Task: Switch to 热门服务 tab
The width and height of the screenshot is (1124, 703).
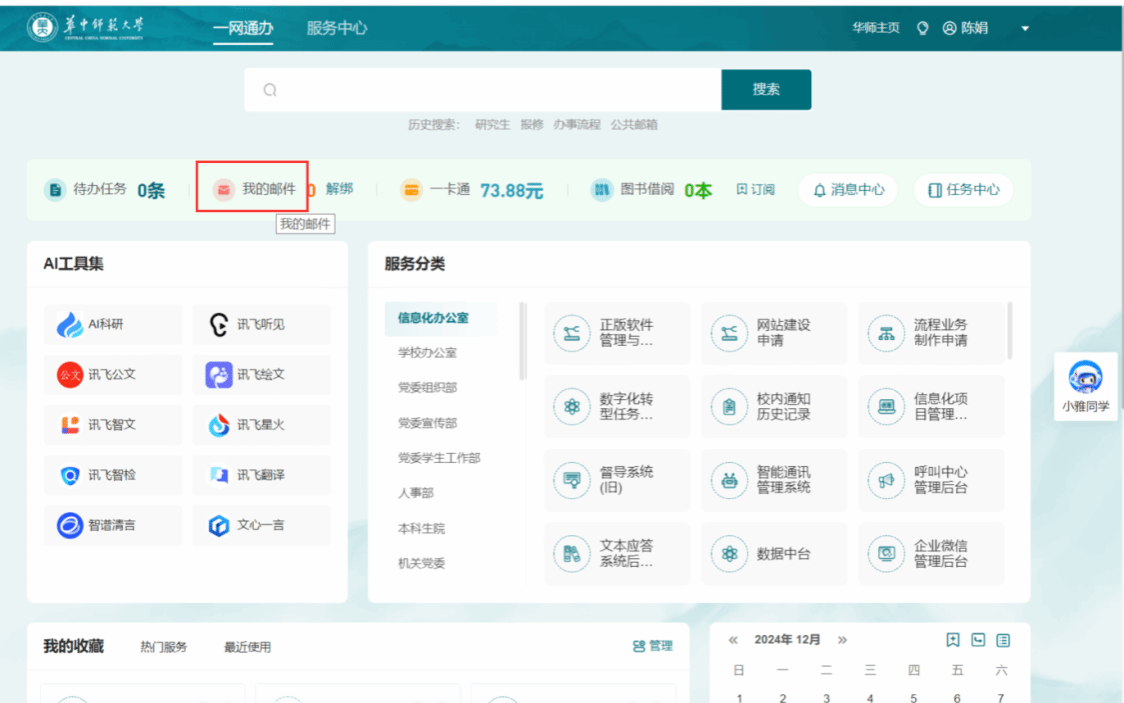Action: tap(163, 647)
